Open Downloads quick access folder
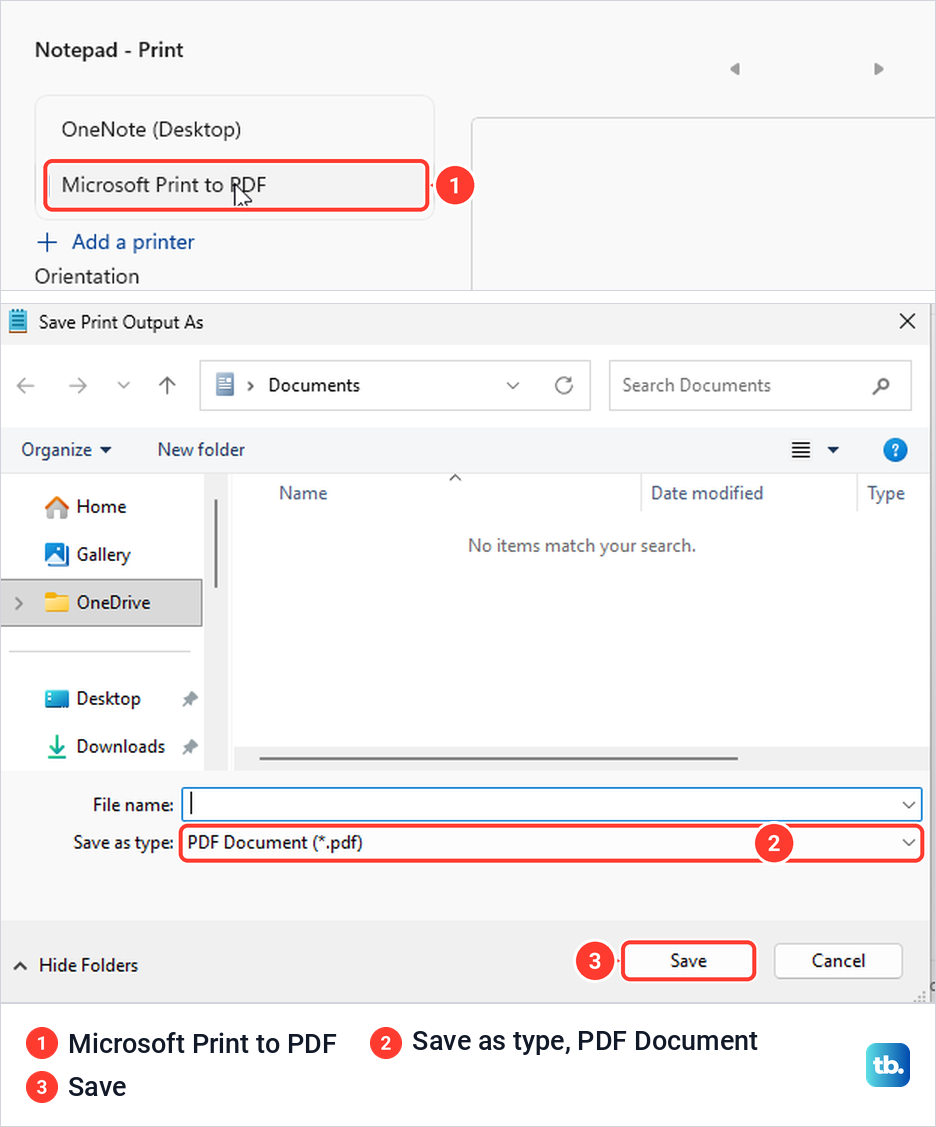This screenshot has height=1127, width=936. (121, 747)
